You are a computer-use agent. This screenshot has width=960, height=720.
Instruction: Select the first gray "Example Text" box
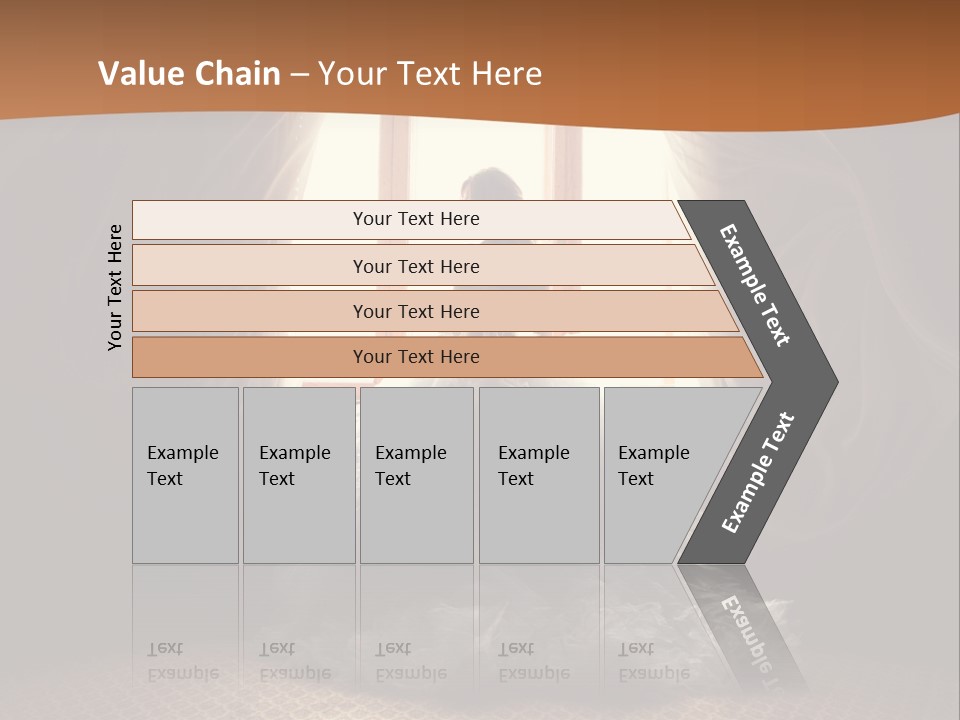coord(185,475)
